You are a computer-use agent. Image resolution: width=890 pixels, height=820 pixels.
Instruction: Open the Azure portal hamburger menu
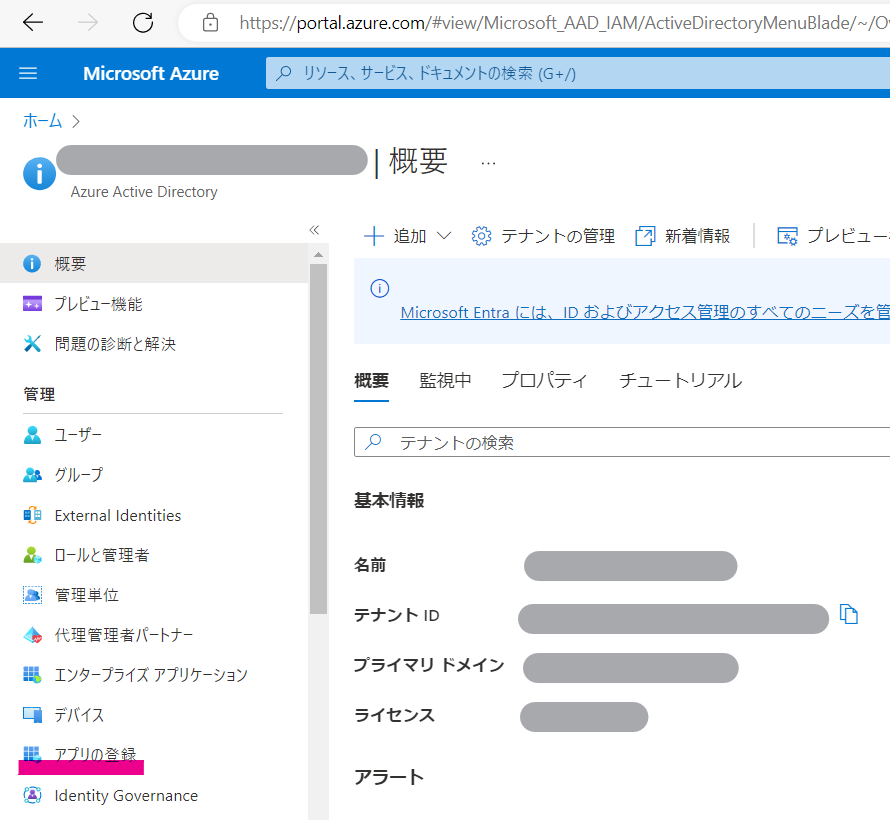[x=28, y=73]
